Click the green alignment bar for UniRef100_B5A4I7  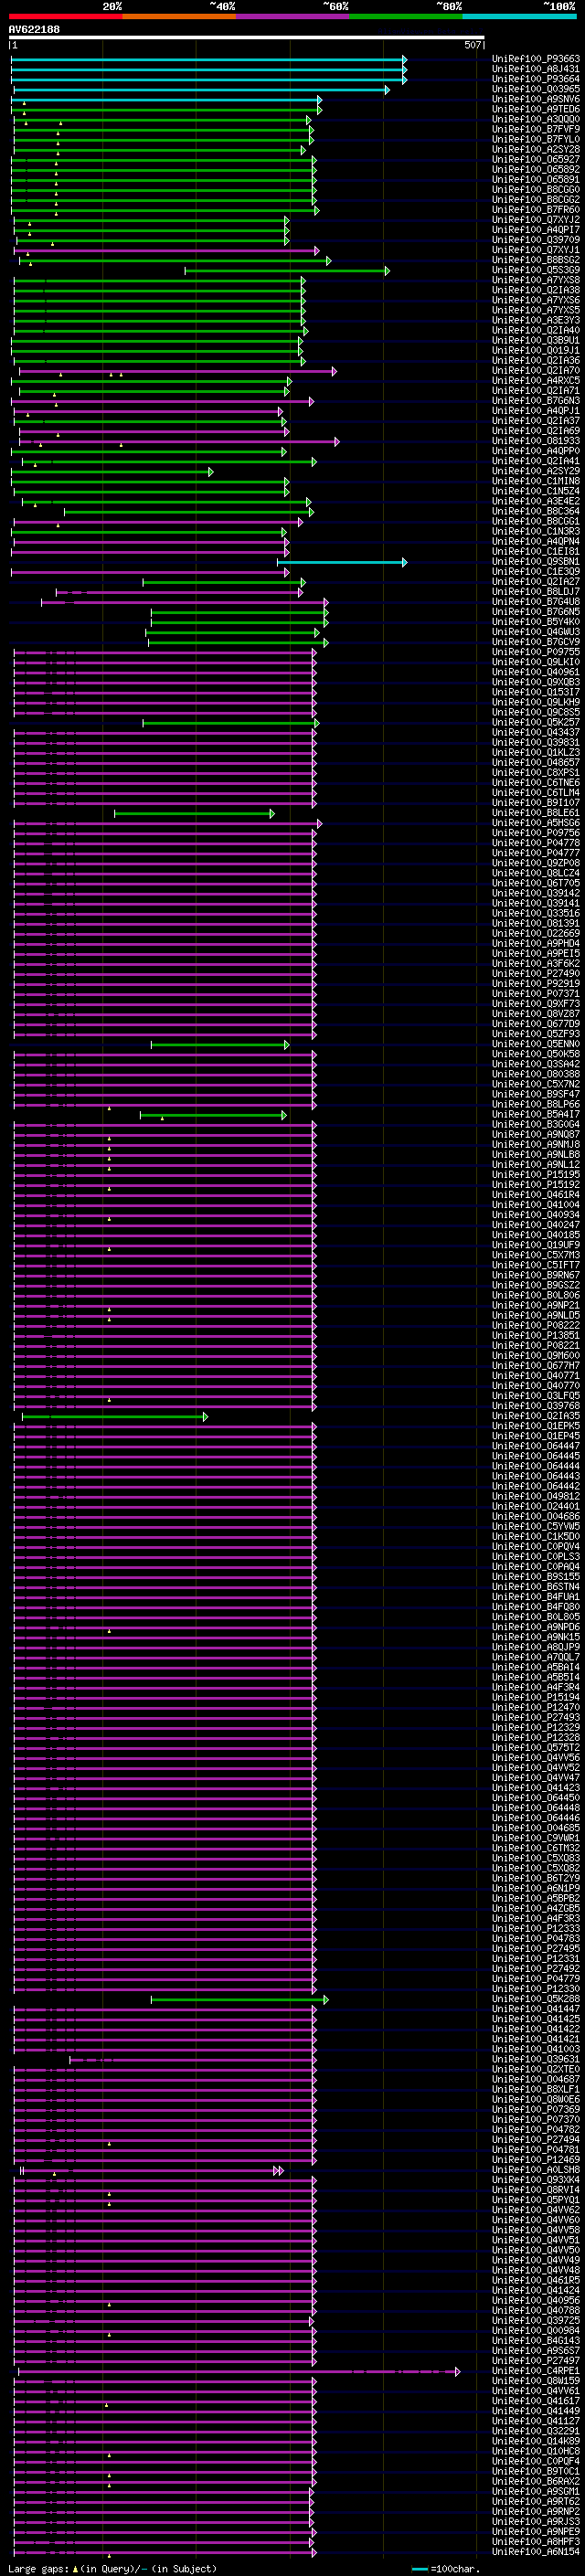tap(213, 1114)
